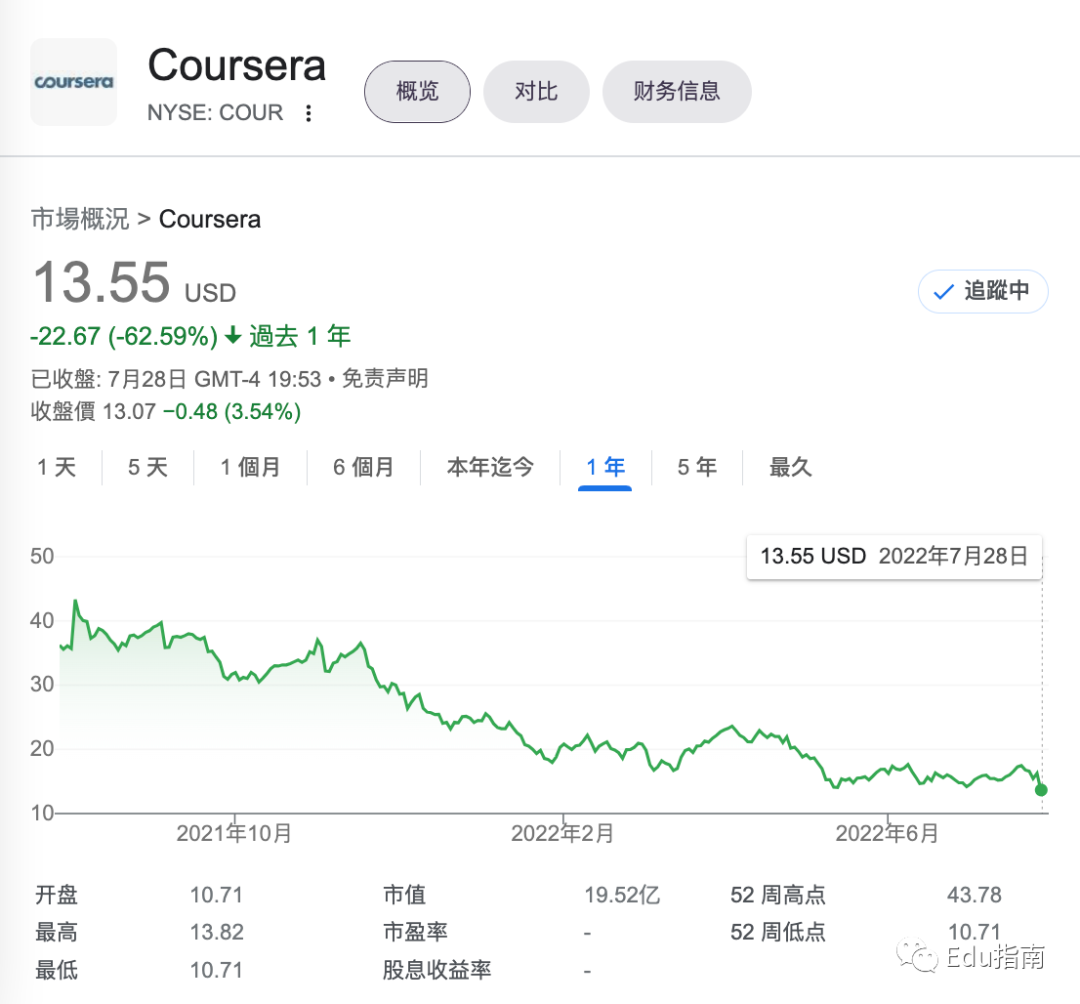
Task: Toggle the 追蹤中 following button
Action: pos(983,291)
